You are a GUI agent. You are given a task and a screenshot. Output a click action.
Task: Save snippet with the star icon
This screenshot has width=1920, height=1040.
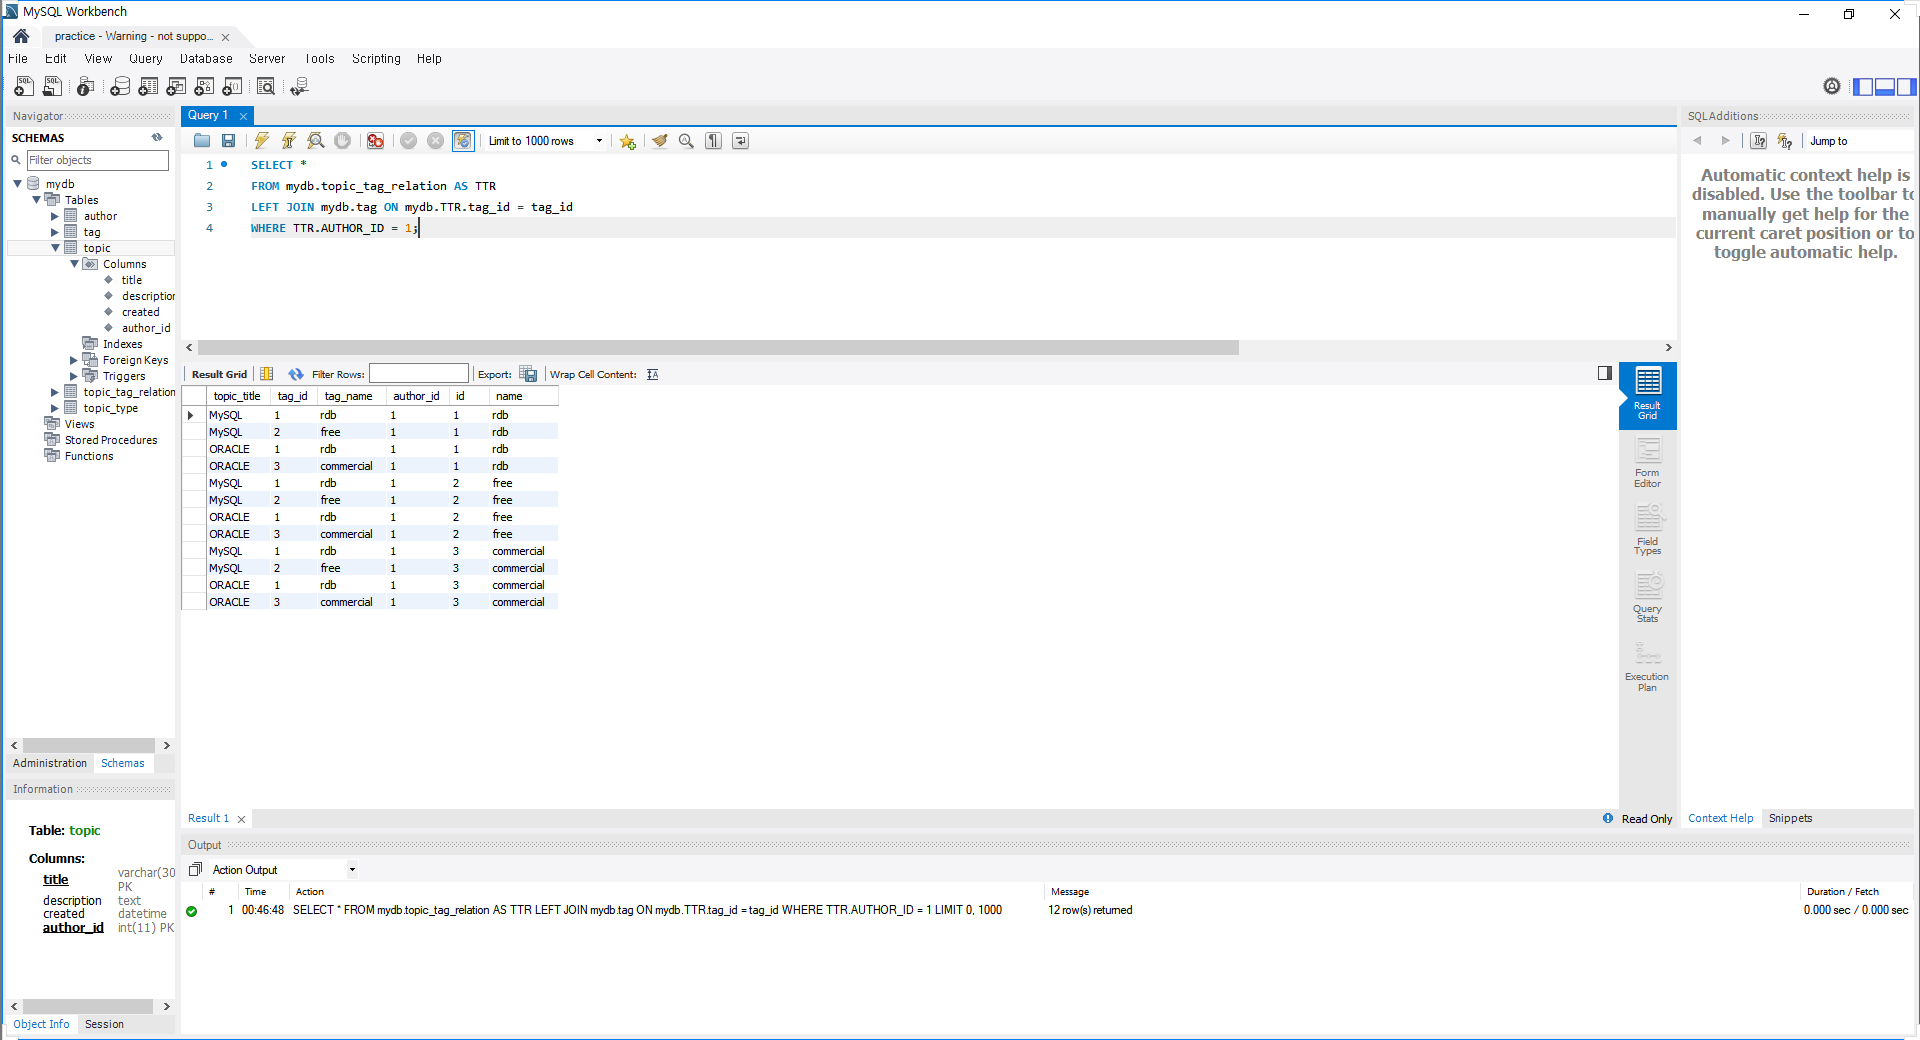627,141
